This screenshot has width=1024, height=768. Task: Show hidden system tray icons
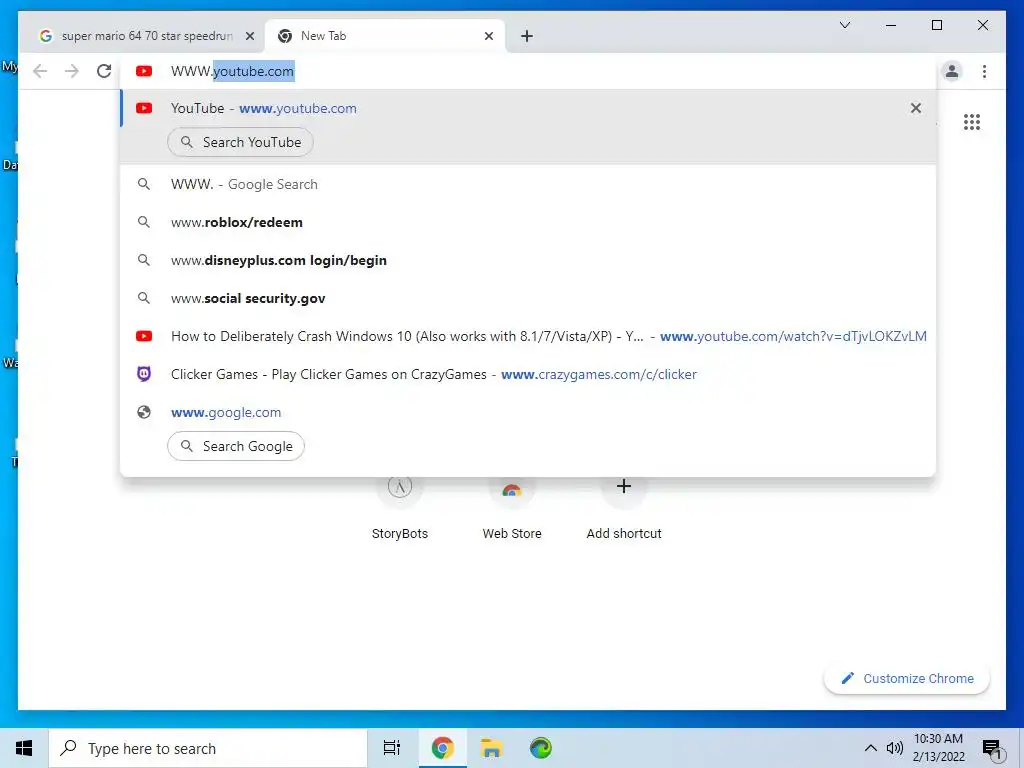(x=871, y=748)
